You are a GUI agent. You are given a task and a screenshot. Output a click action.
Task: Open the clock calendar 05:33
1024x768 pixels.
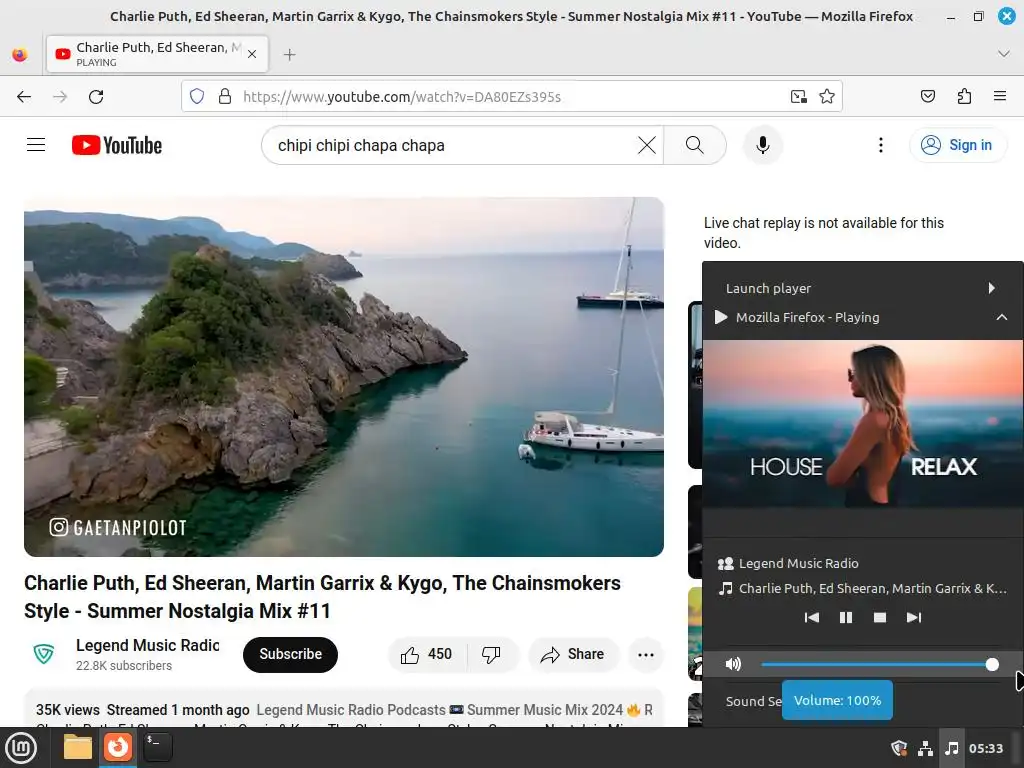point(986,748)
